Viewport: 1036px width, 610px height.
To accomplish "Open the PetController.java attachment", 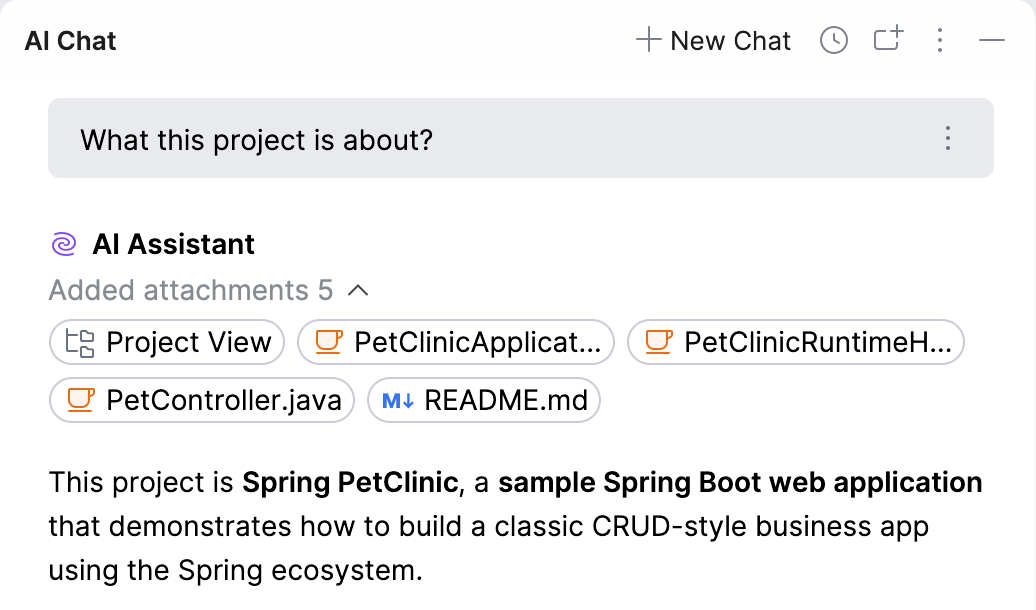I will 223,401.
